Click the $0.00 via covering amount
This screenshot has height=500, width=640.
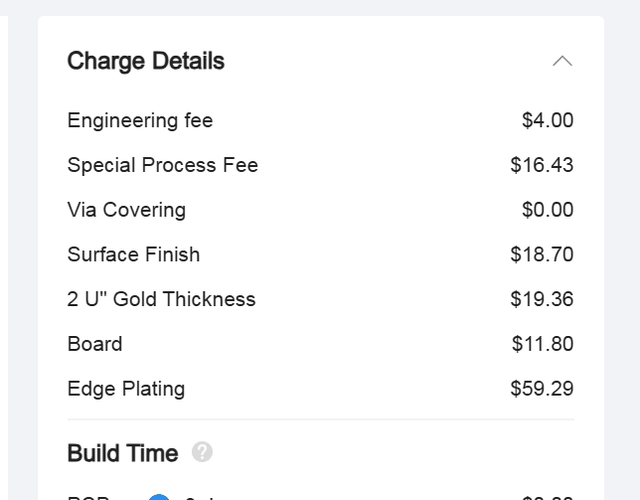tap(547, 210)
